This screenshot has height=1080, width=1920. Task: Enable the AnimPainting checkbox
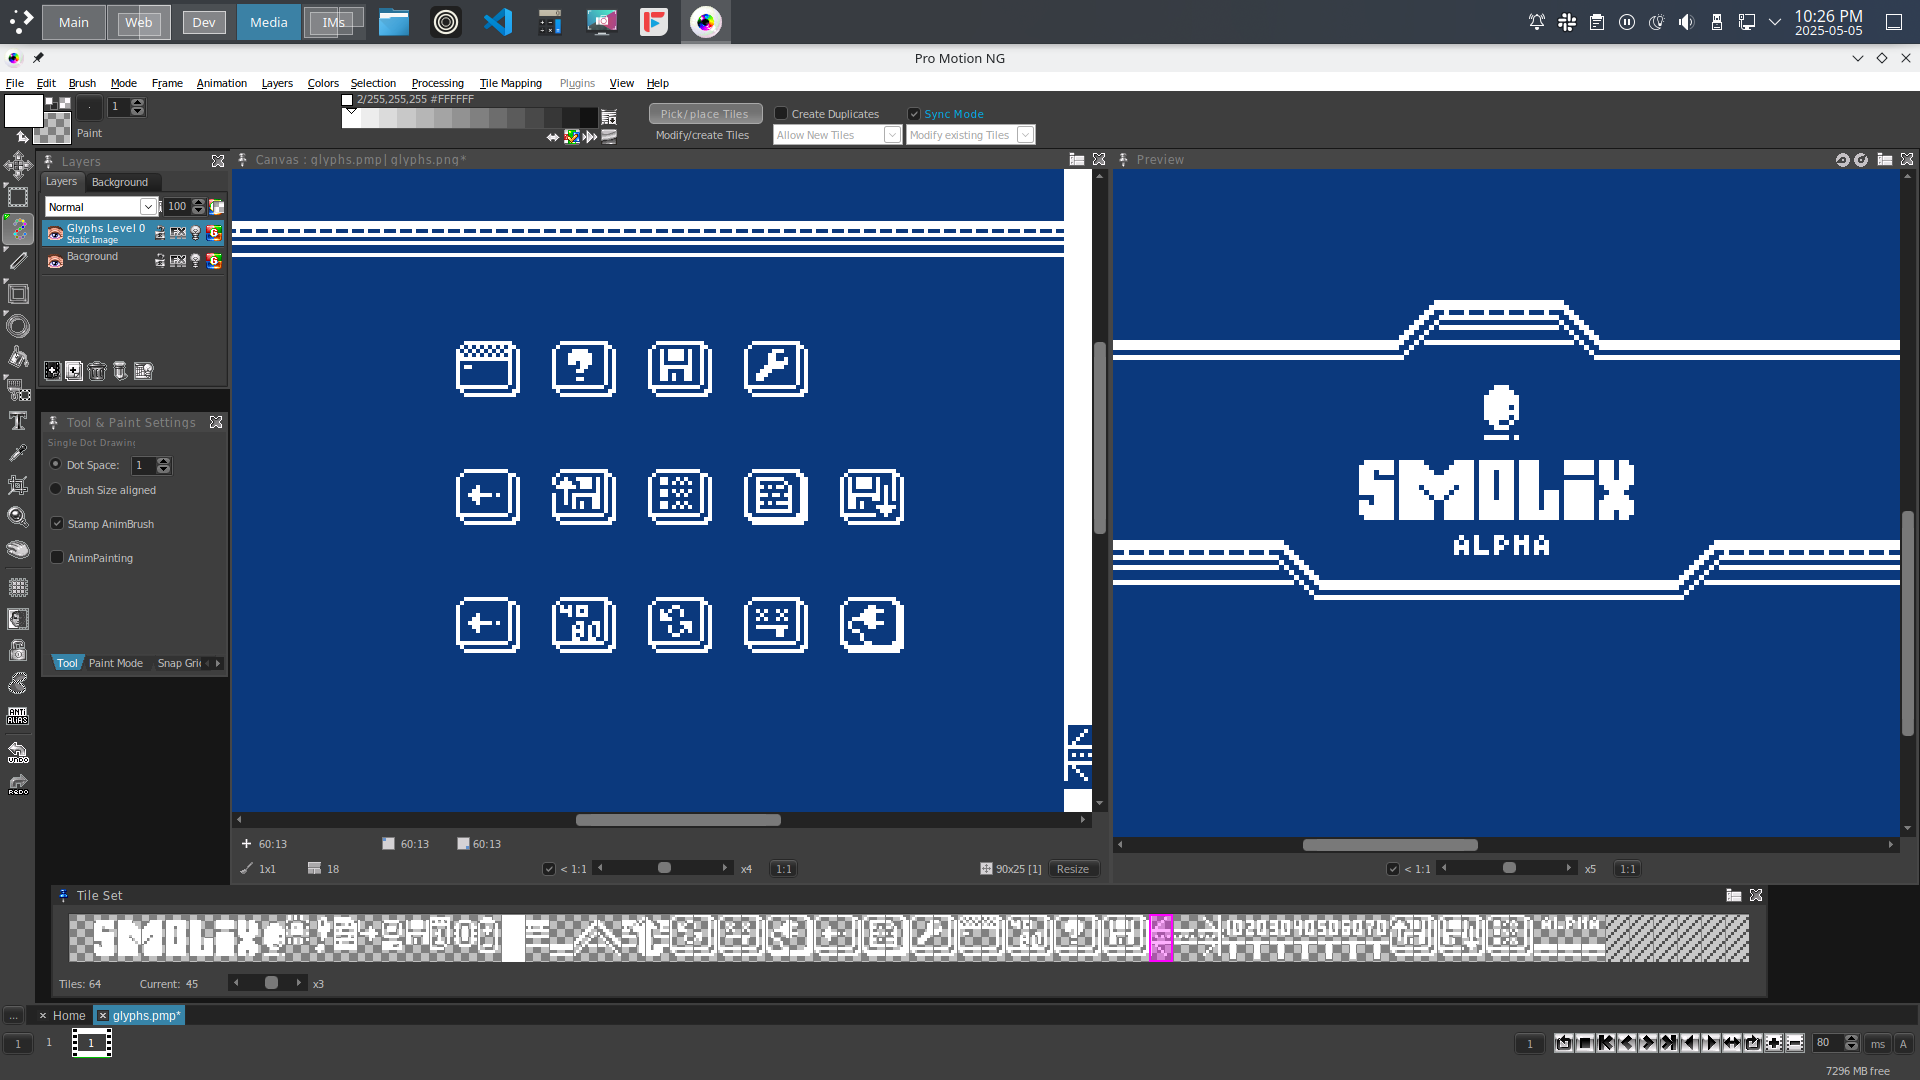coord(57,557)
